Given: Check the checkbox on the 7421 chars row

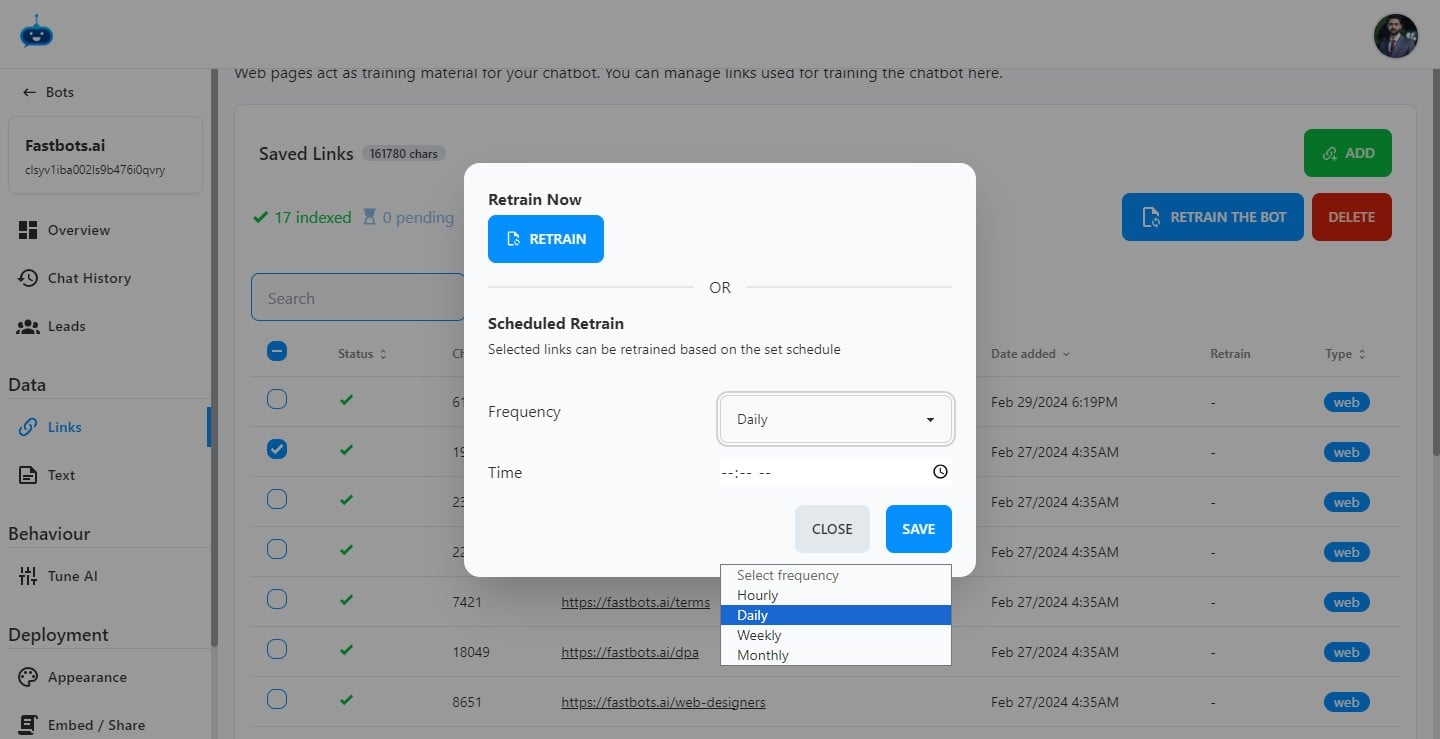Looking at the screenshot, I should tap(276, 599).
